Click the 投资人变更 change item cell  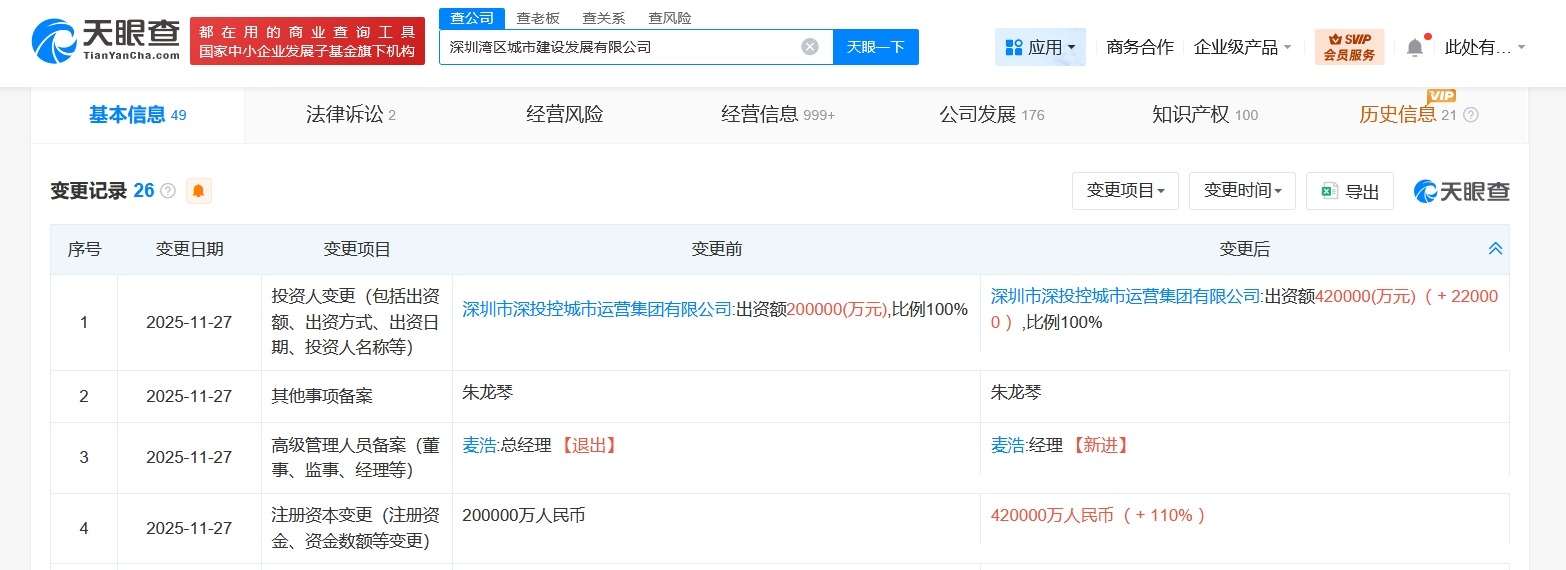356,322
